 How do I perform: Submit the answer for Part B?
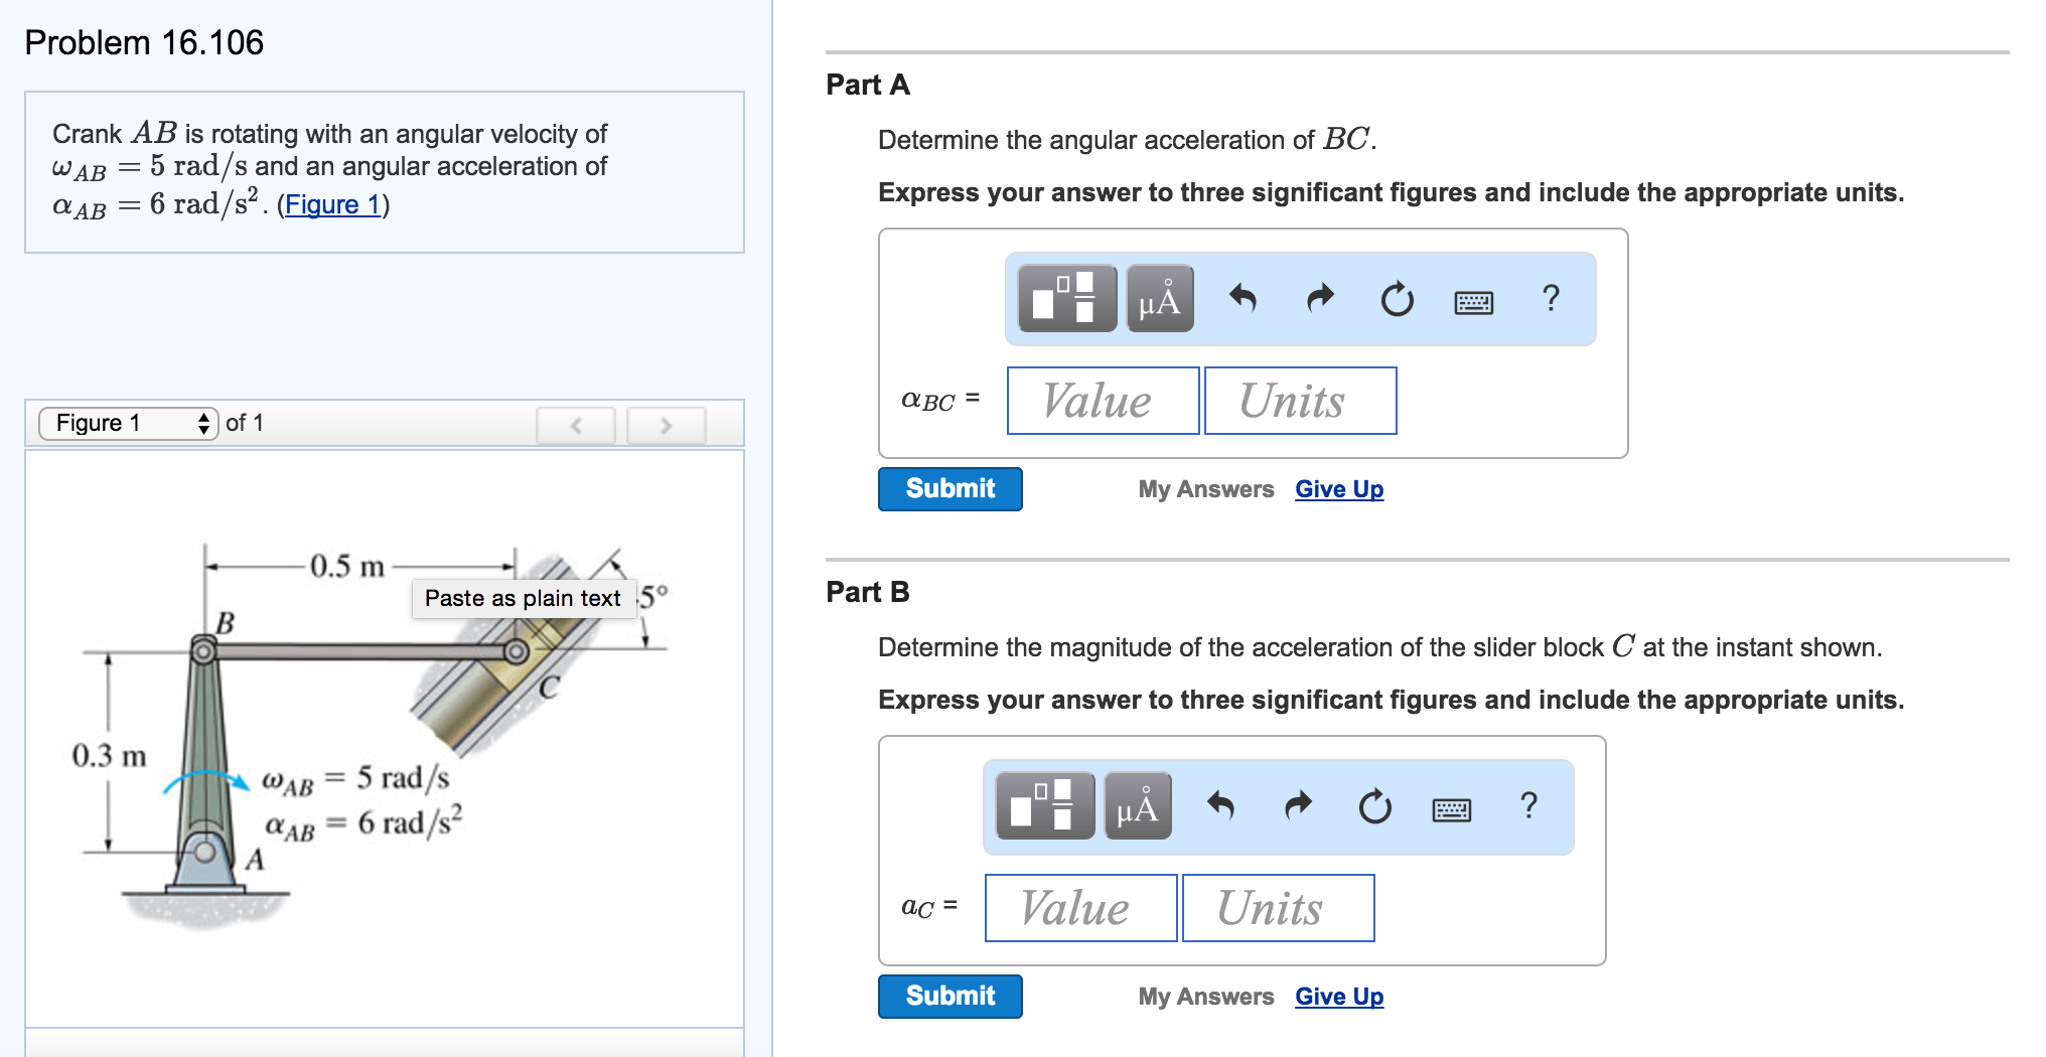[x=948, y=996]
